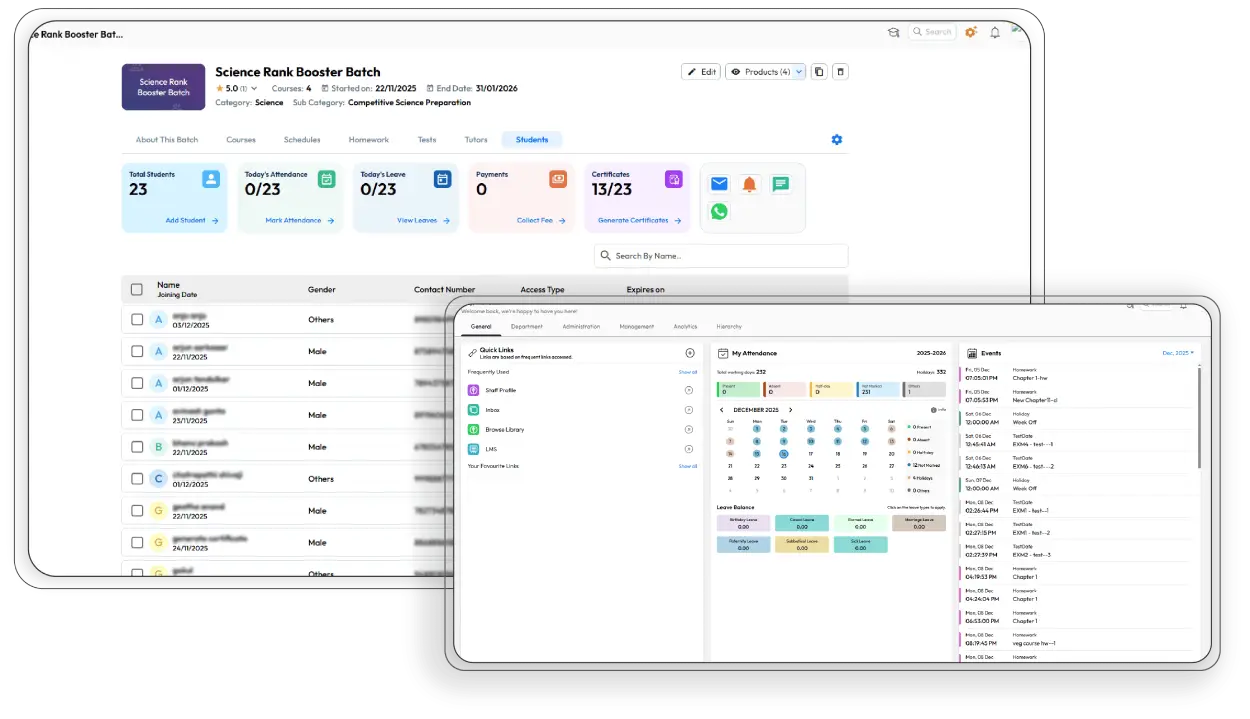
Task: Advance calendar with the next month chevron
Action: point(791,410)
